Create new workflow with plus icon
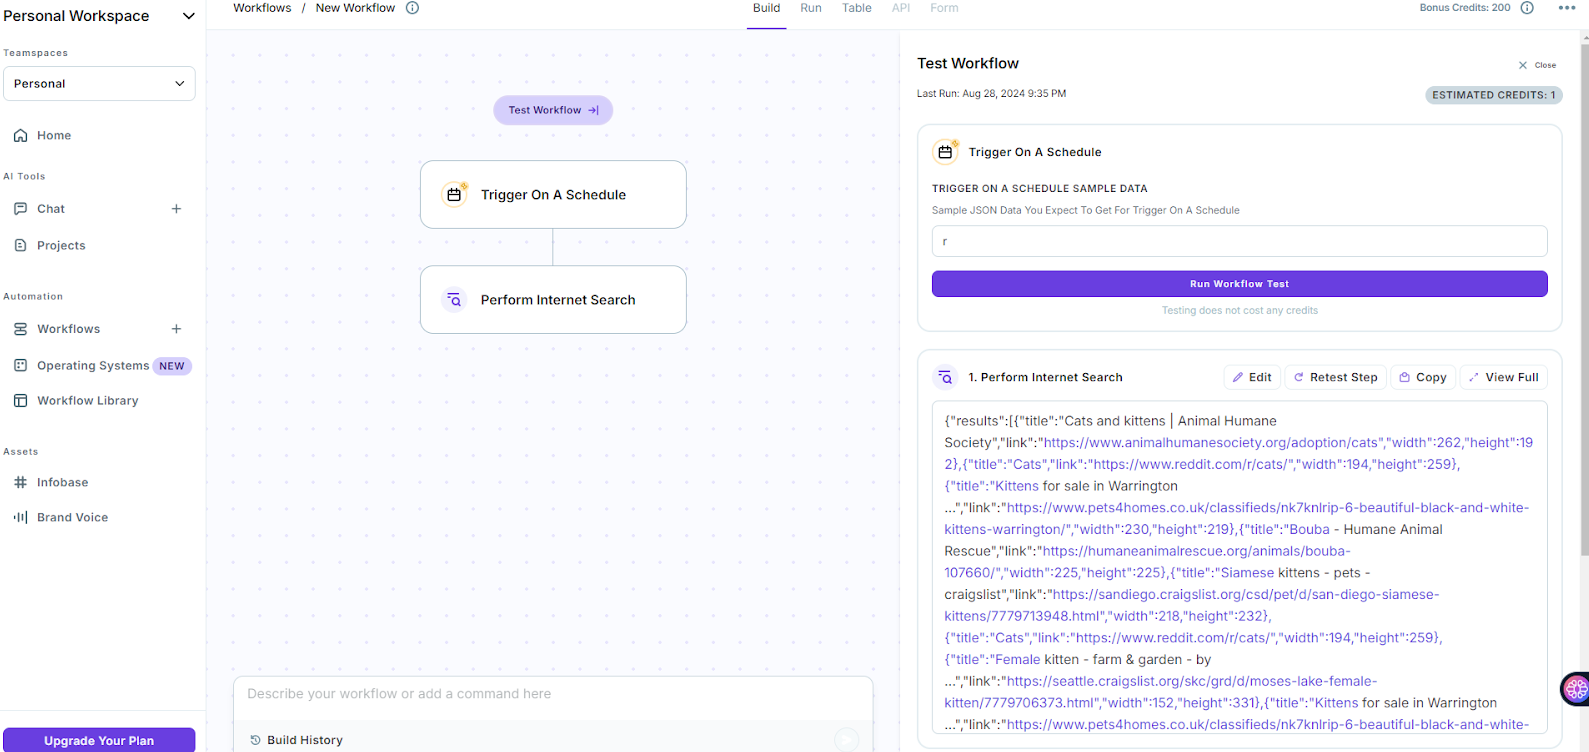 click(x=176, y=329)
